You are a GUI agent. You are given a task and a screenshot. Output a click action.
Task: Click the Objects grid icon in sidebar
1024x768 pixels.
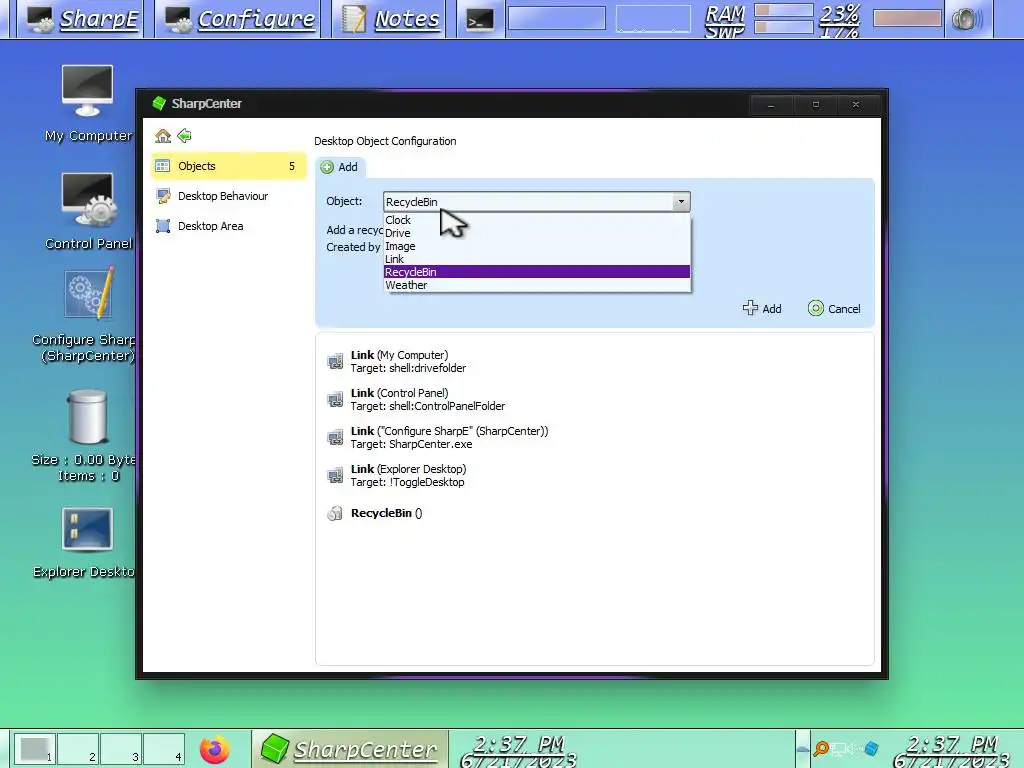(x=163, y=166)
